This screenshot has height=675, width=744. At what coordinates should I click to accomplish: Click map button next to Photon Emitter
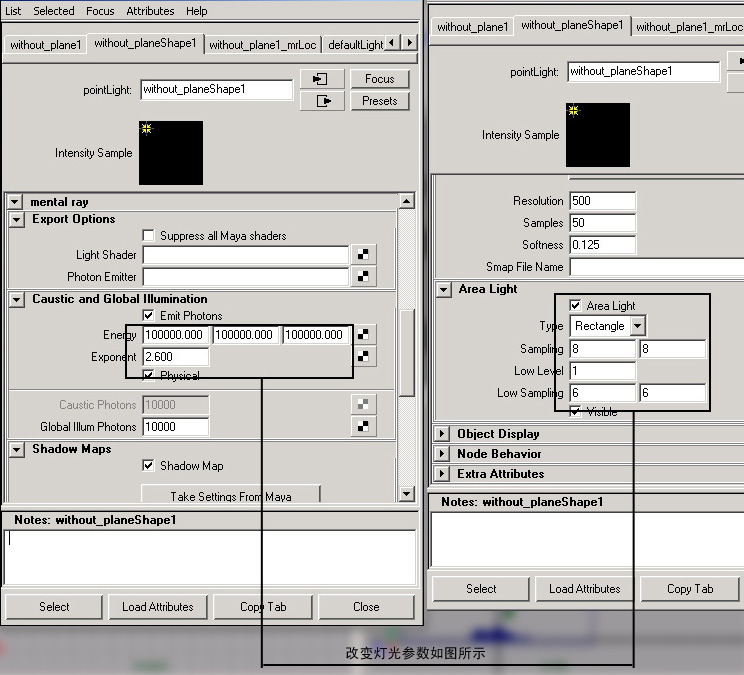coord(363,277)
